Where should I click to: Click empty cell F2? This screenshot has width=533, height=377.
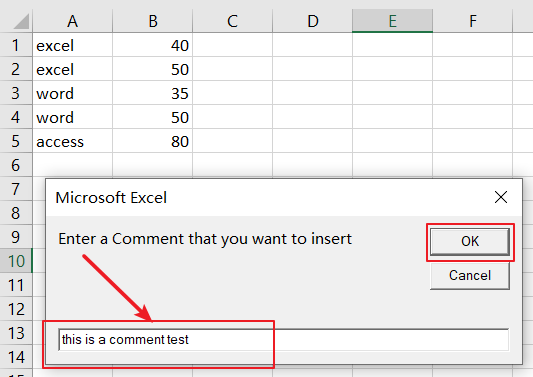472,69
